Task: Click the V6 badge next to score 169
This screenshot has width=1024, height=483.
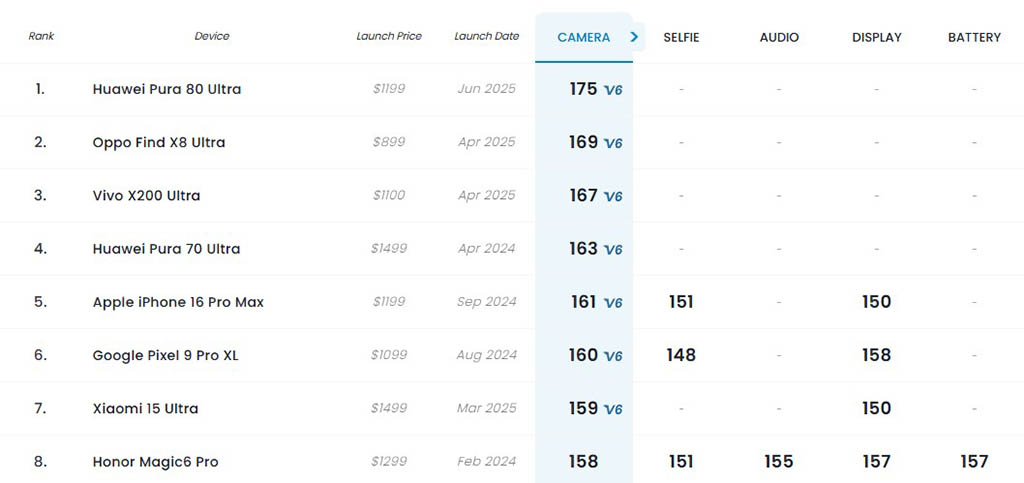Action: [x=613, y=143]
